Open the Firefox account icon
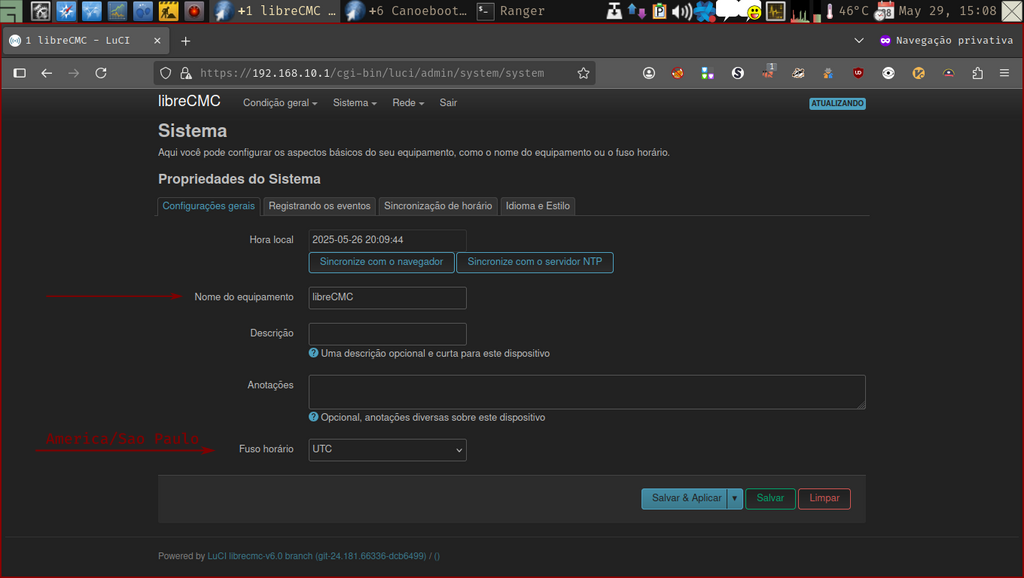Screen dimensions: 1024x578 point(648,72)
